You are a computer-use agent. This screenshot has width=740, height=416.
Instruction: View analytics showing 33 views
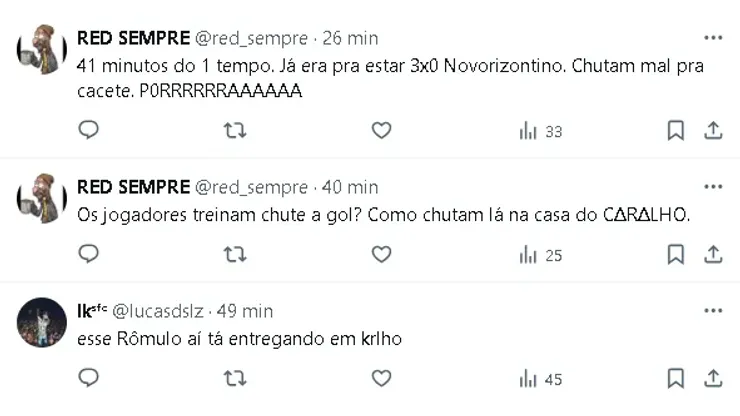pyautogui.click(x=540, y=131)
